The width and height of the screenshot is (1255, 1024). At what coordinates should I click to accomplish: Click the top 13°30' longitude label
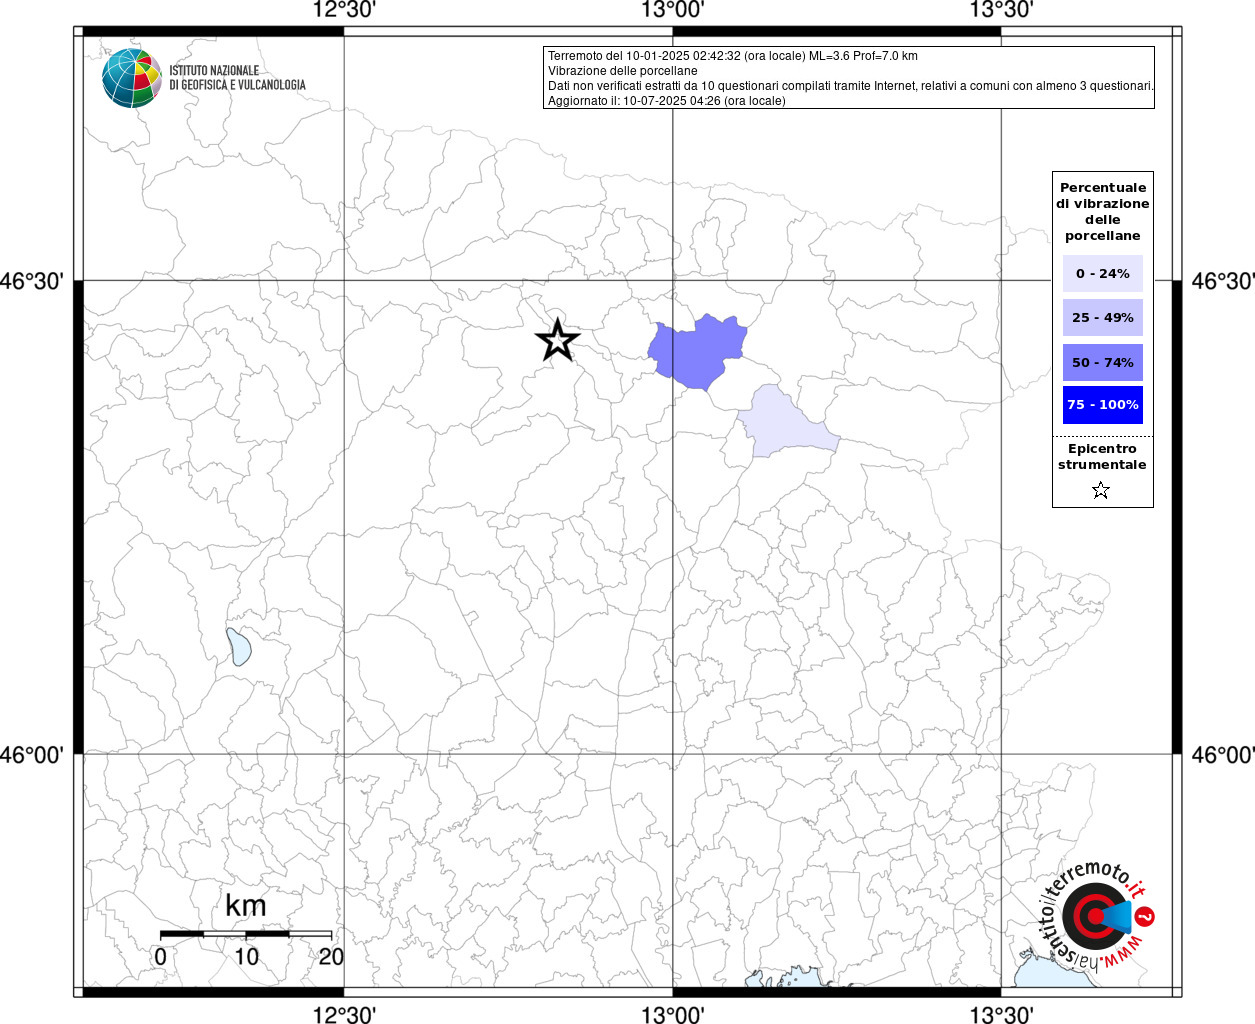1001,10
